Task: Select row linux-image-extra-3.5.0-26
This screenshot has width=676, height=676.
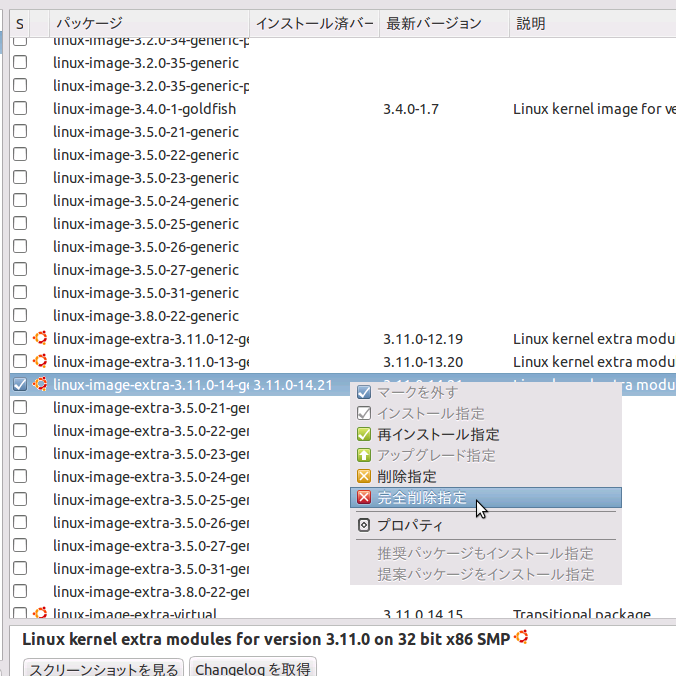Action: point(343,523)
